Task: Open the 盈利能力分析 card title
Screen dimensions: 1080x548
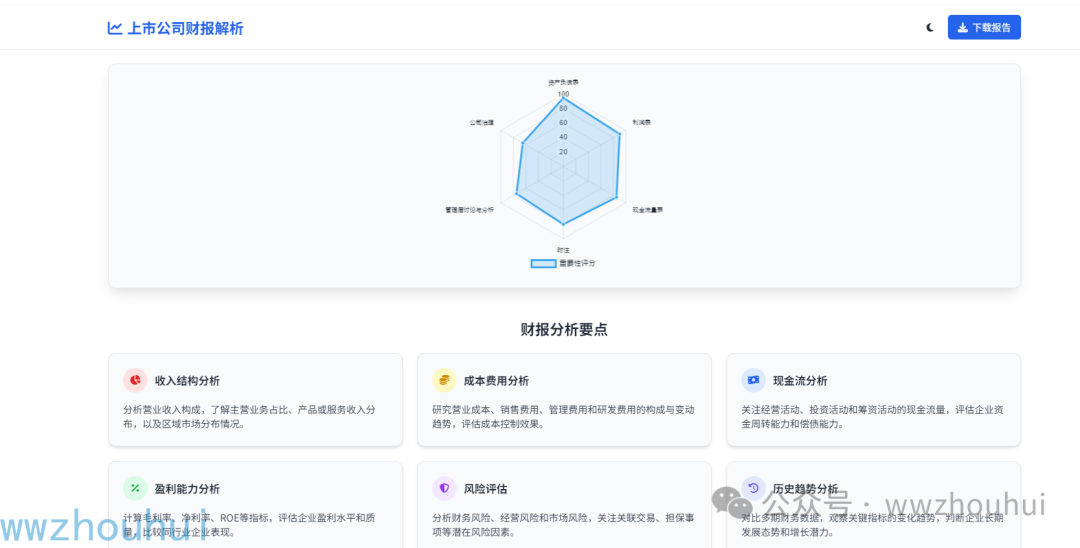Action: point(187,489)
